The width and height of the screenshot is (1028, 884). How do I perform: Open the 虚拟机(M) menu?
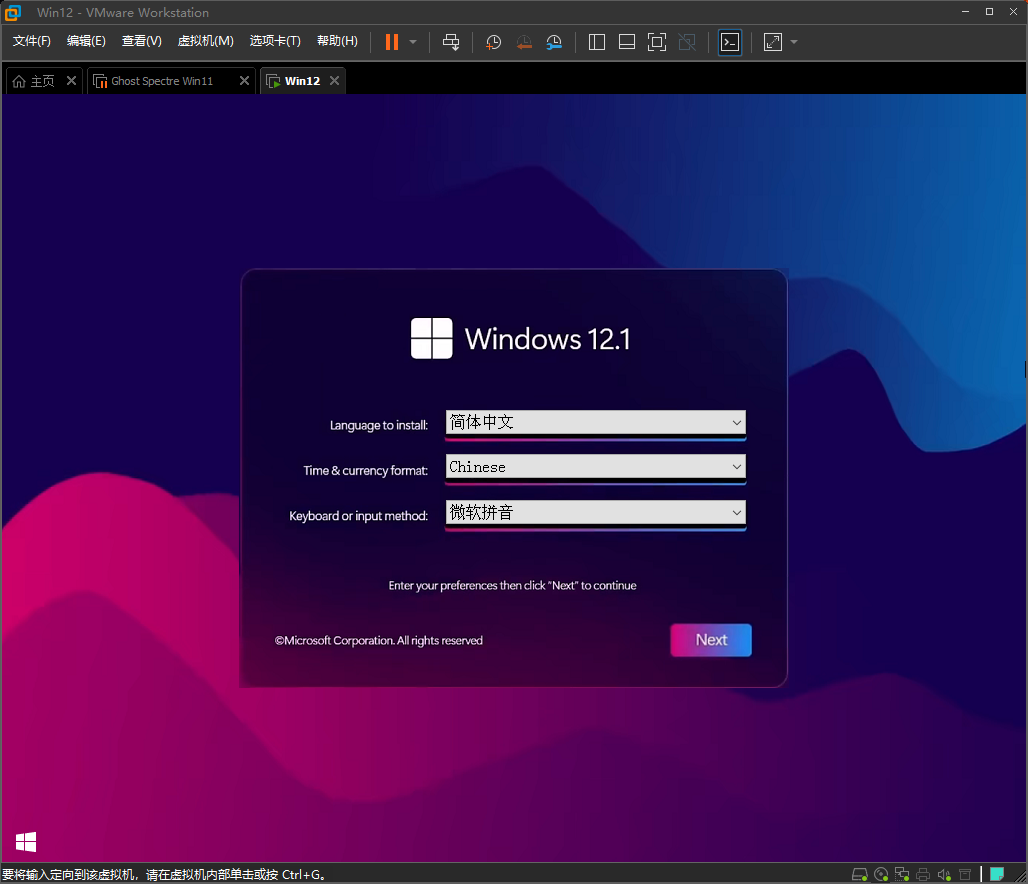pos(205,41)
